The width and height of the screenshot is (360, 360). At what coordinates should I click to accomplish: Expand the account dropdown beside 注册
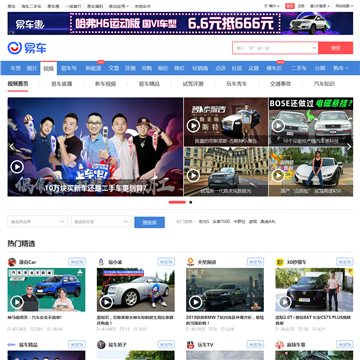pos(320,6)
